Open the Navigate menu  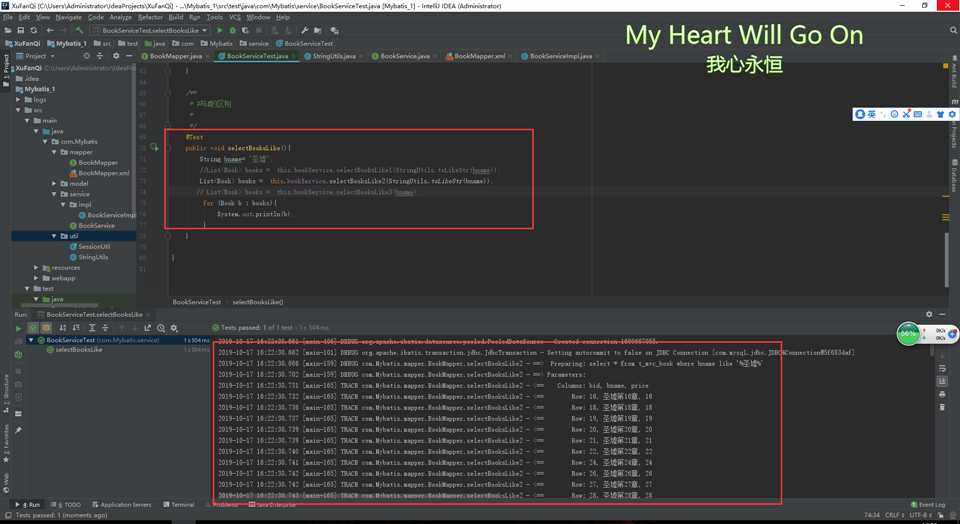[69, 17]
